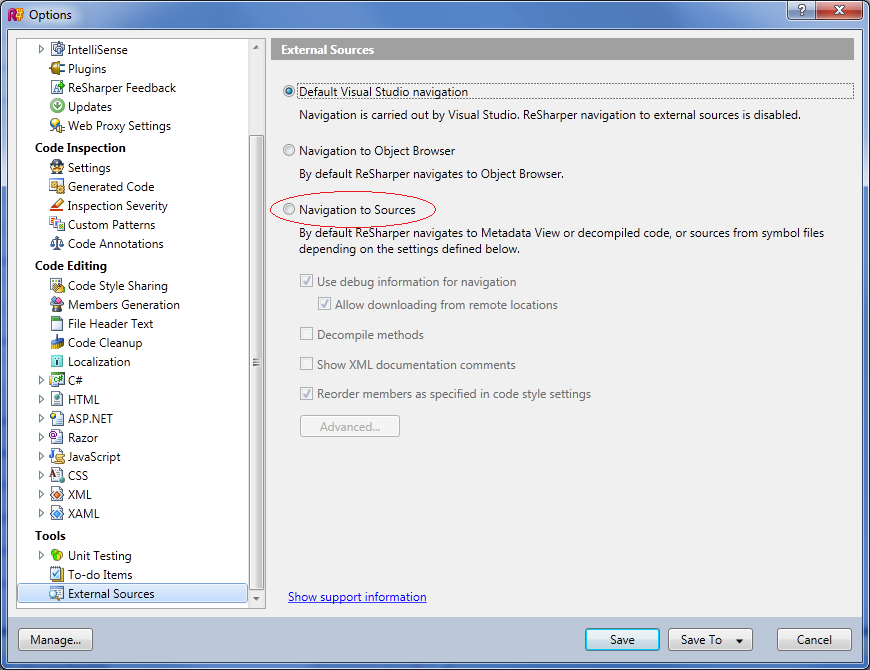Enable Decompile methods checkbox
Image resolution: width=870 pixels, height=670 pixels.
point(306,334)
